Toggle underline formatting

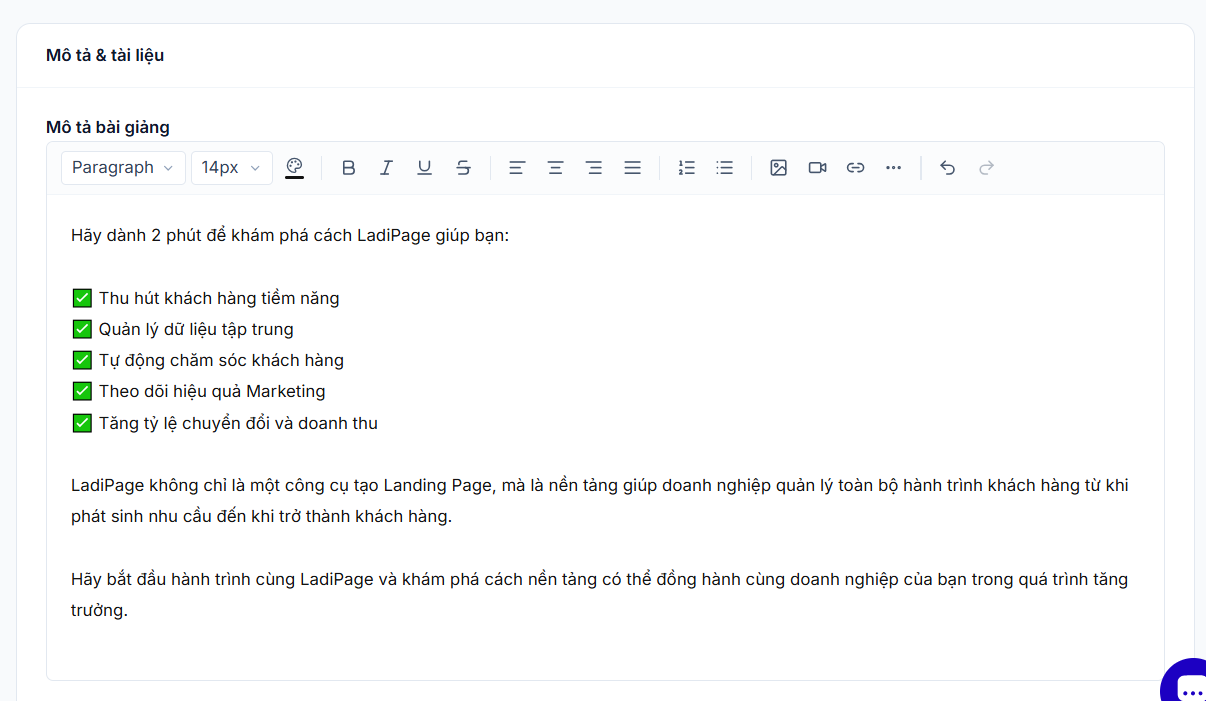pyautogui.click(x=424, y=168)
